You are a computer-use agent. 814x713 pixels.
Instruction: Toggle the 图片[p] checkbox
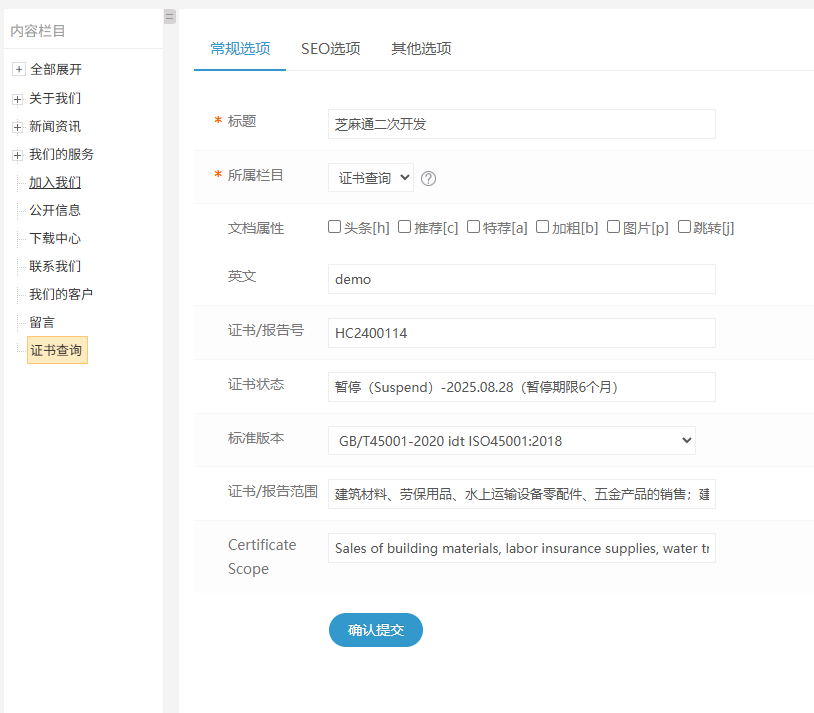tap(613, 226)
